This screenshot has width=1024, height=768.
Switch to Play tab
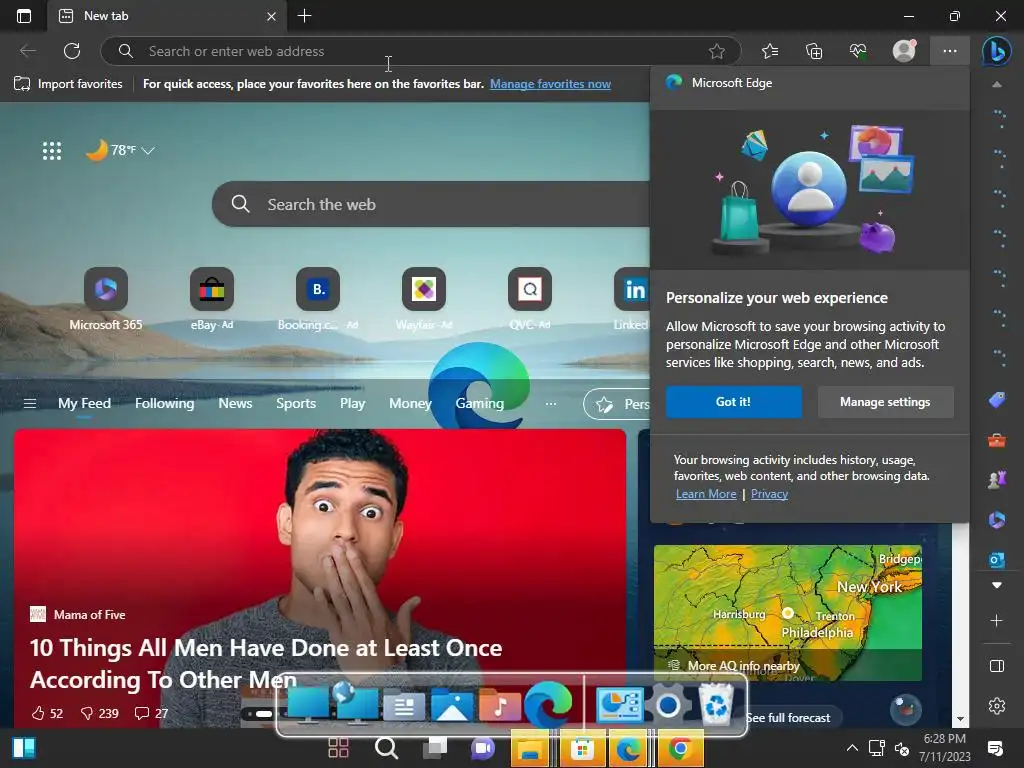(x=353, y=404)
